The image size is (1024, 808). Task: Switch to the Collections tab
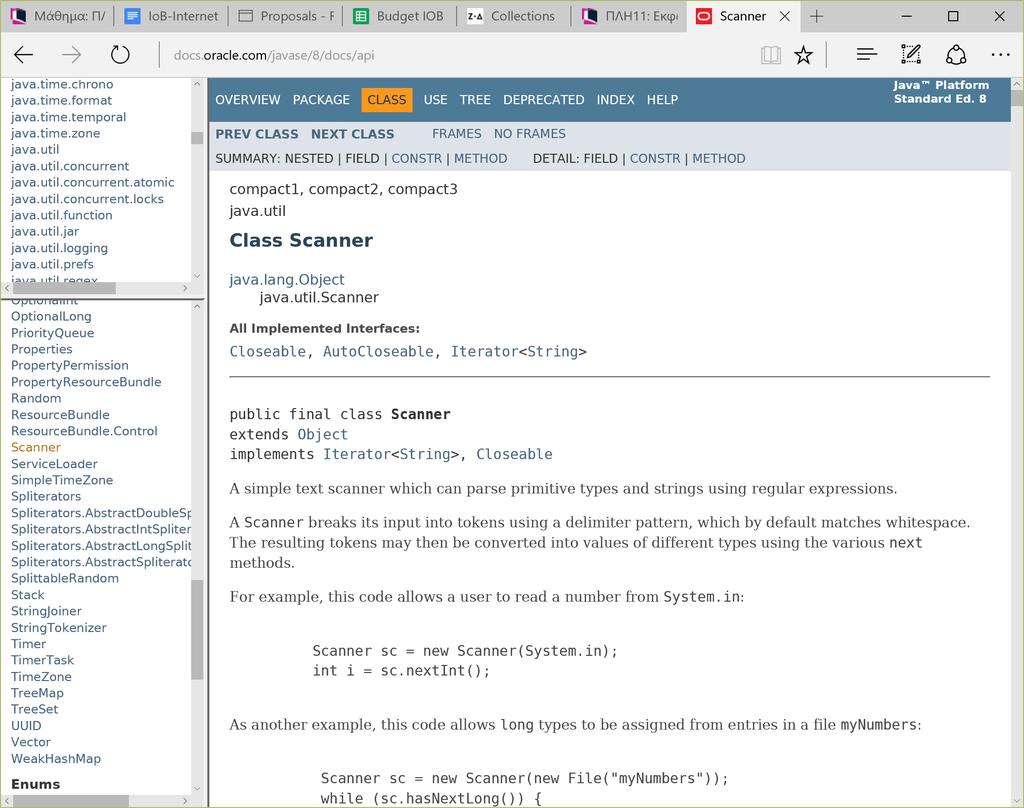[513, 16]
